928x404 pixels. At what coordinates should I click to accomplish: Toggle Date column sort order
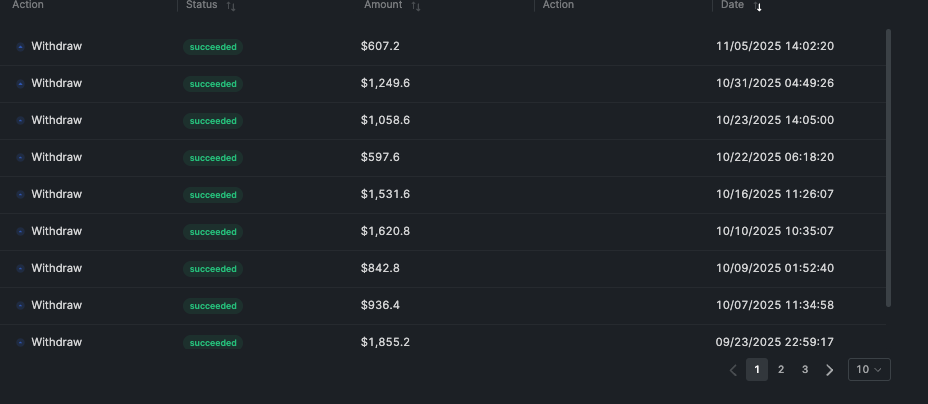coord(758,7)
